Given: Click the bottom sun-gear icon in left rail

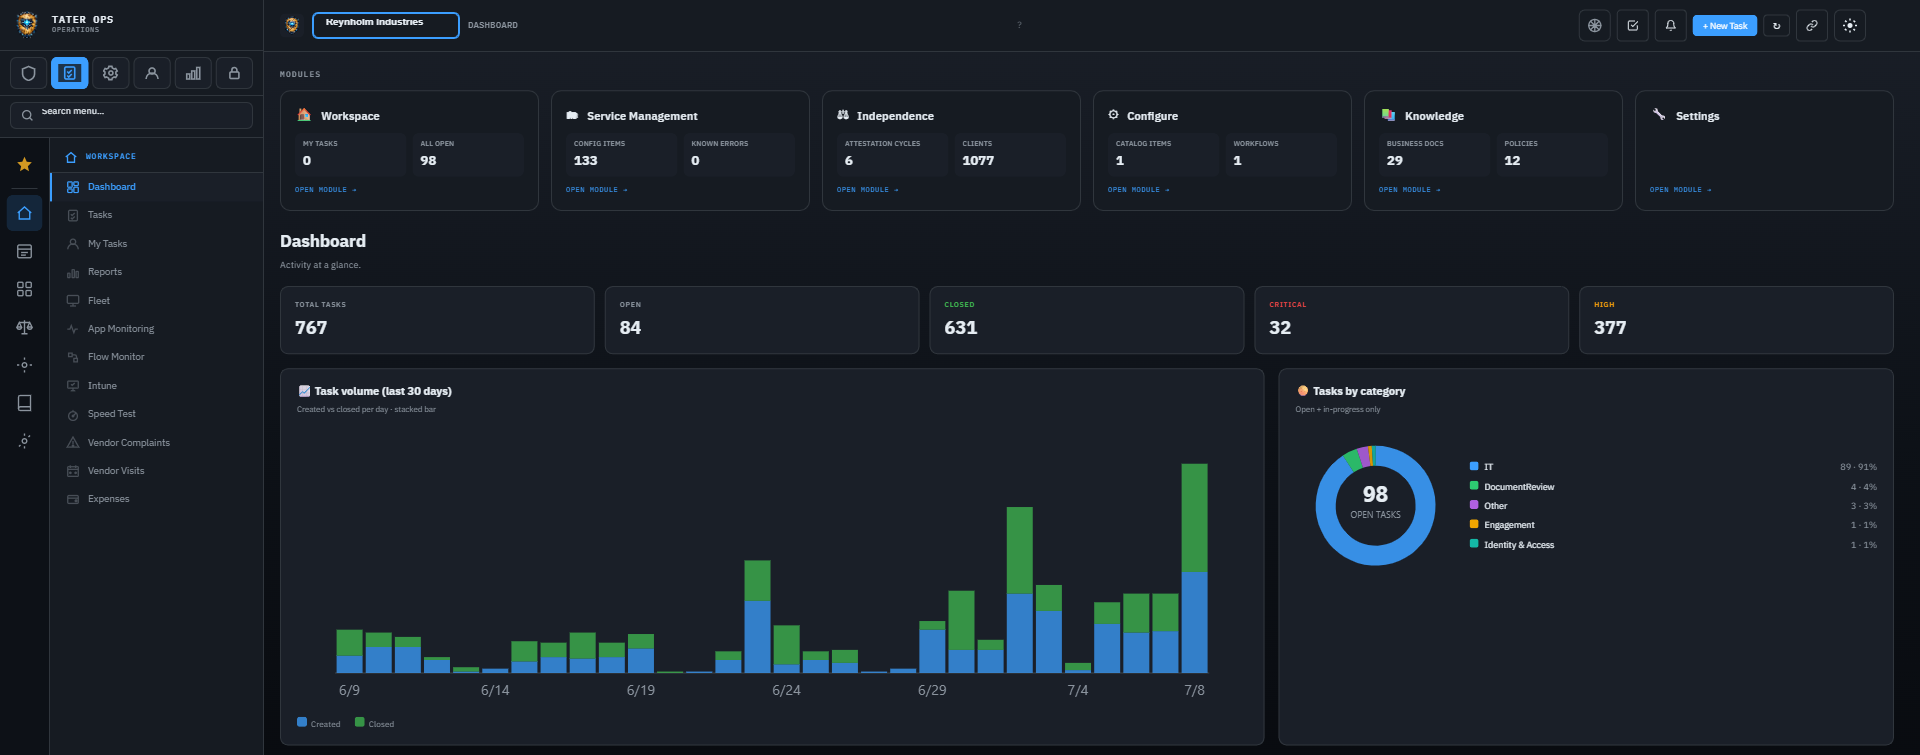Looking at the screenshot, I should click(25, 441).
